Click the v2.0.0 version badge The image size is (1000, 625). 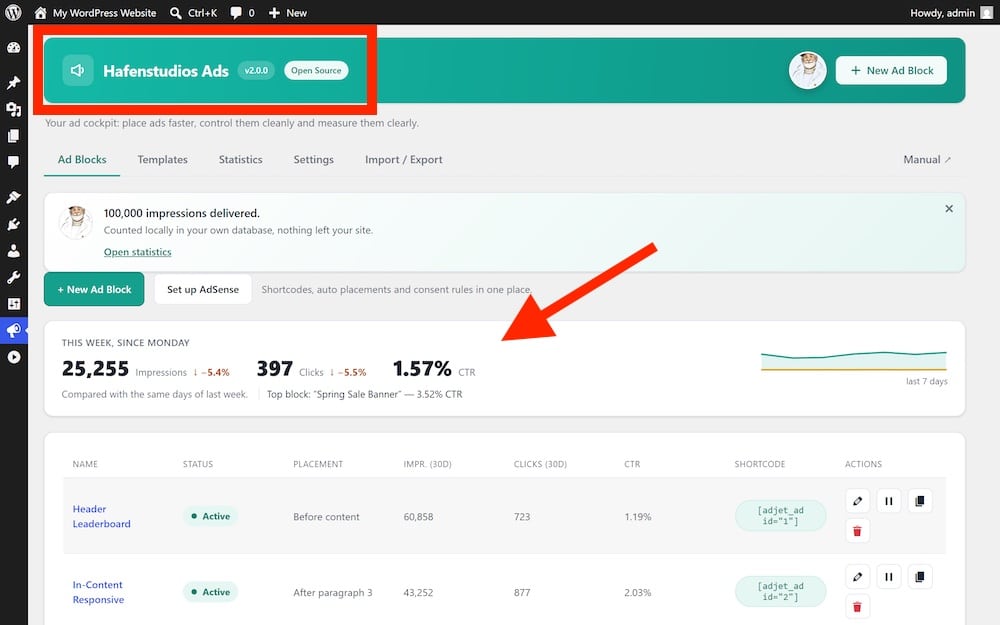point(256,70)
